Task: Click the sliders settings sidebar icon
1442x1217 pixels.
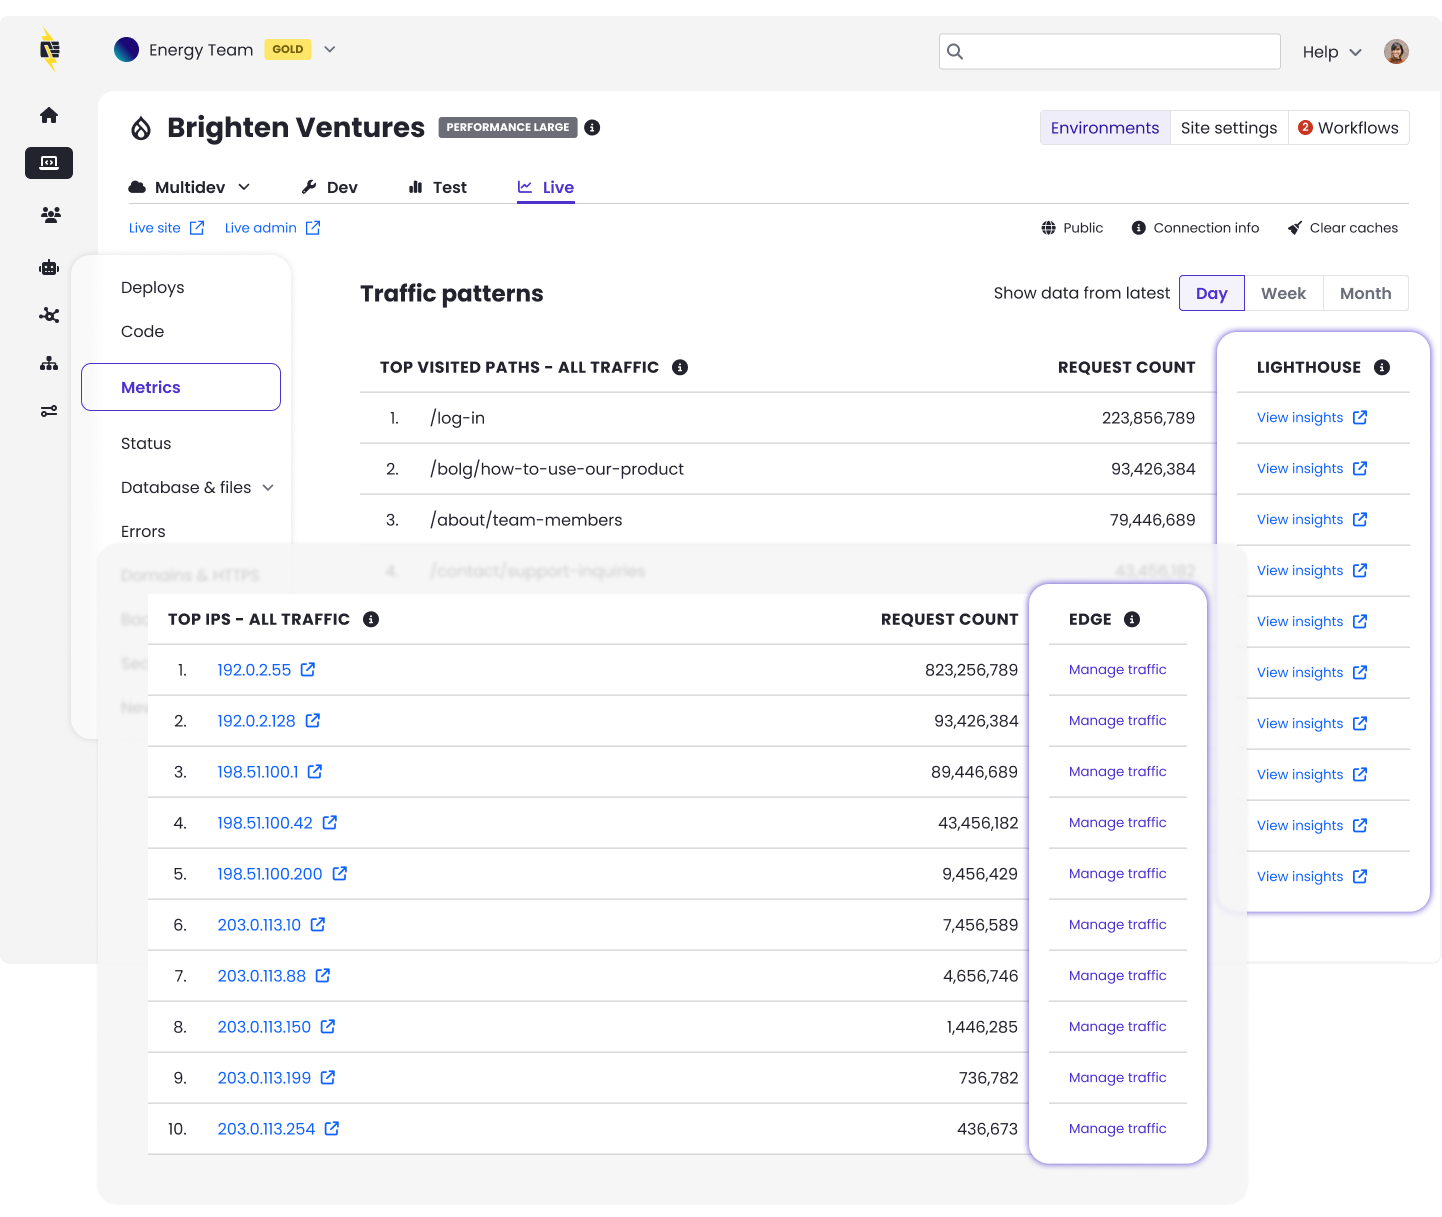Action: (49, 411)
